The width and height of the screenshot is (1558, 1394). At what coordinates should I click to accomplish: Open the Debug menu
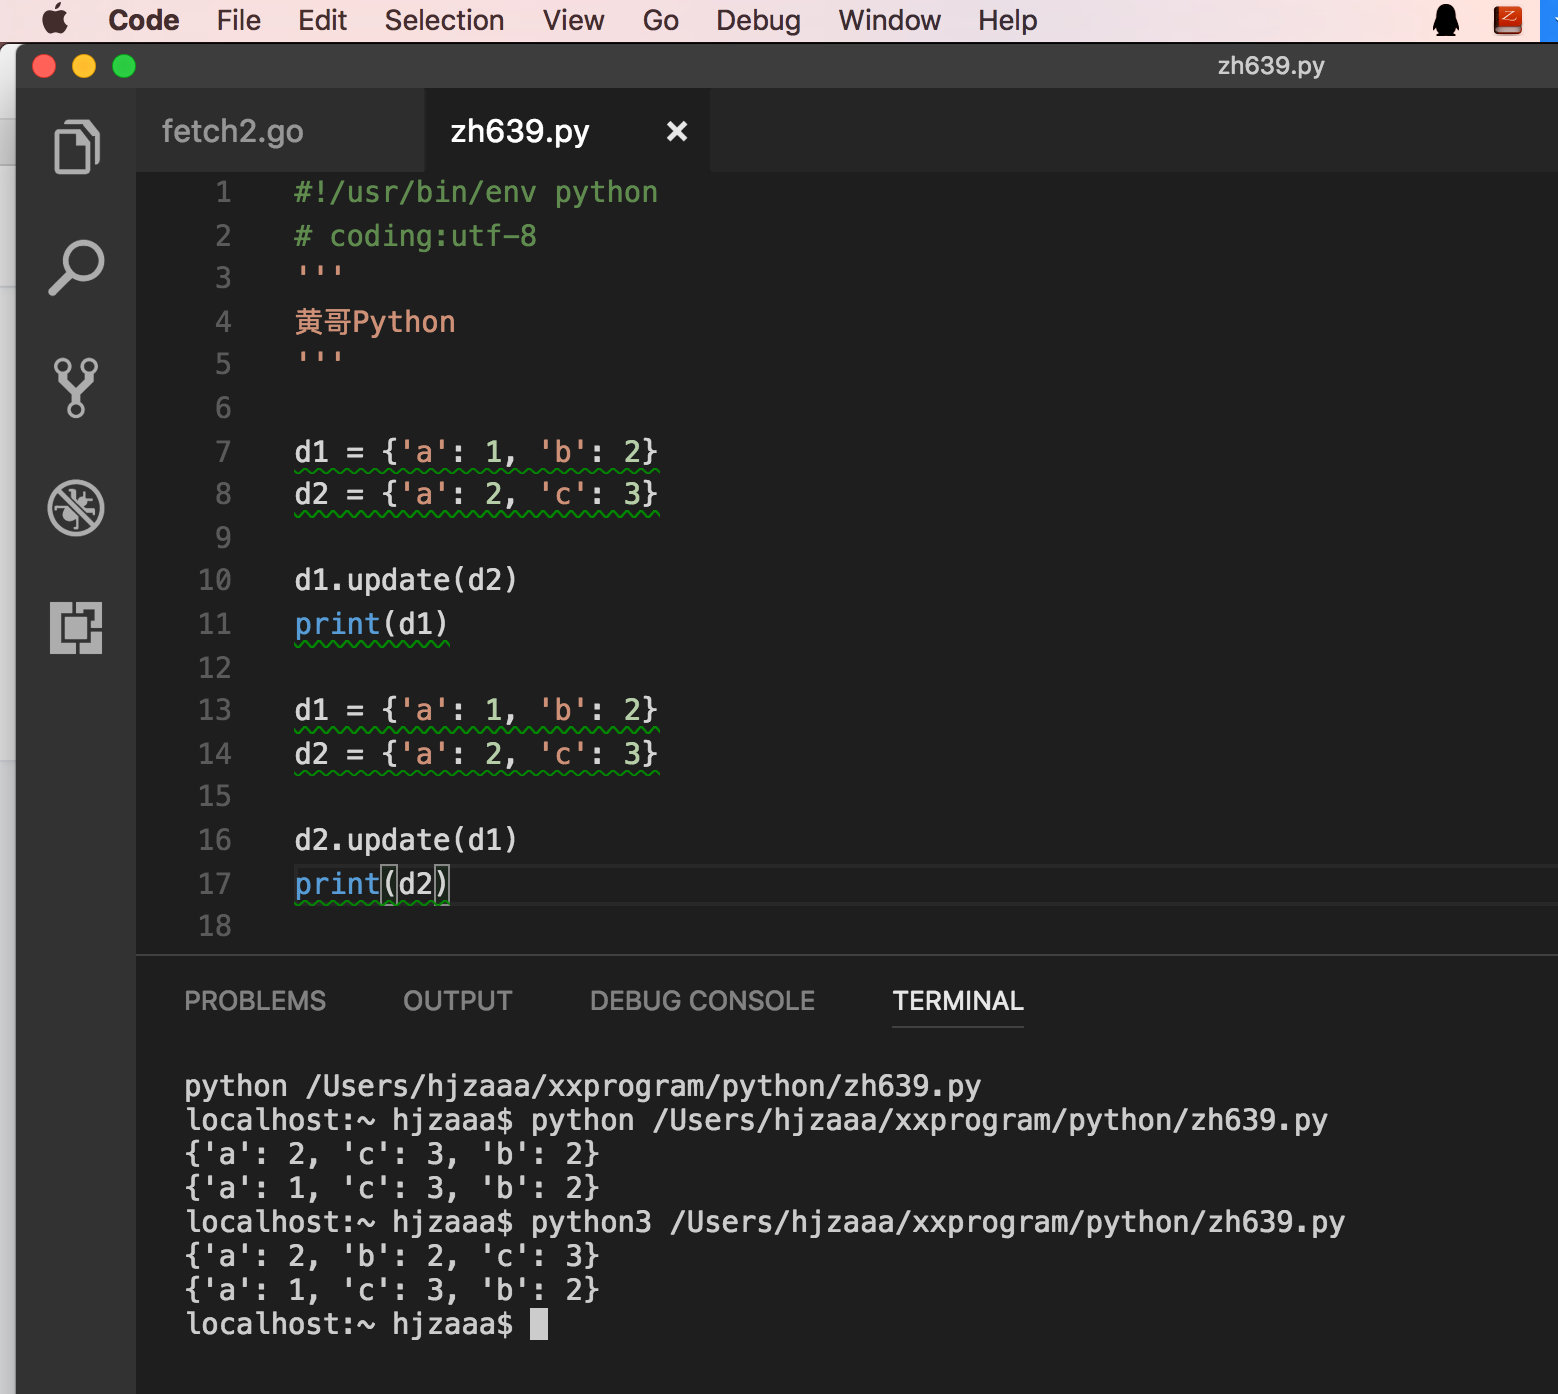pyautogui.click(x=757, y=20)
